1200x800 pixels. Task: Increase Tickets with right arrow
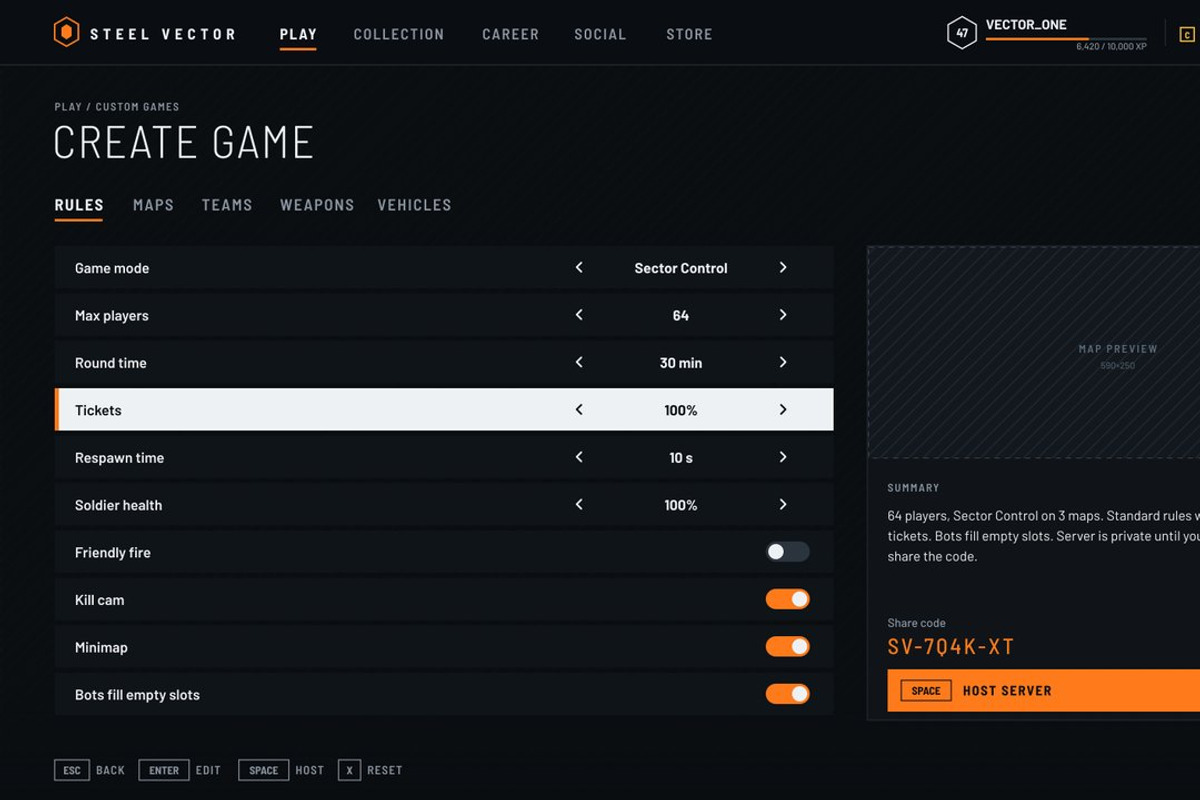[x=783, y=410]
